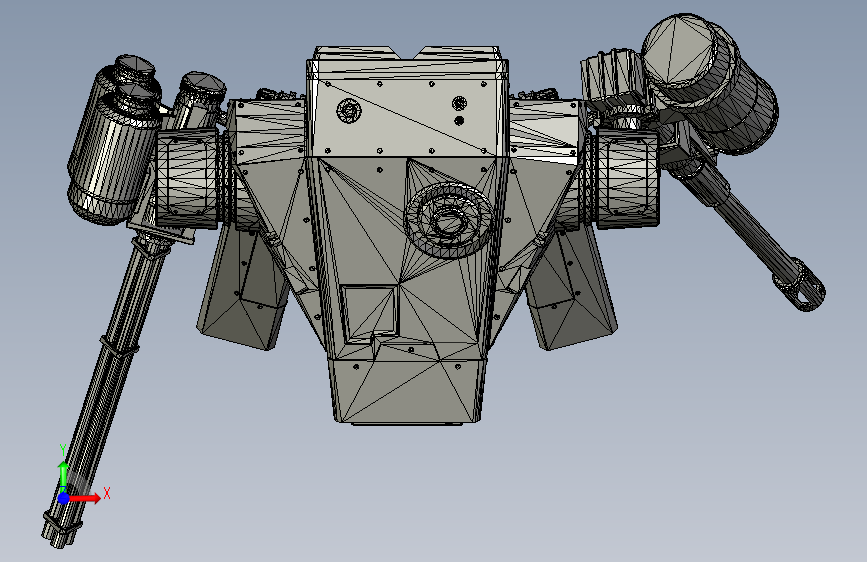This screenshot has height=562, width=867.
Task: Click the blue Z axis dot of the triad
Action: (64, 498)
